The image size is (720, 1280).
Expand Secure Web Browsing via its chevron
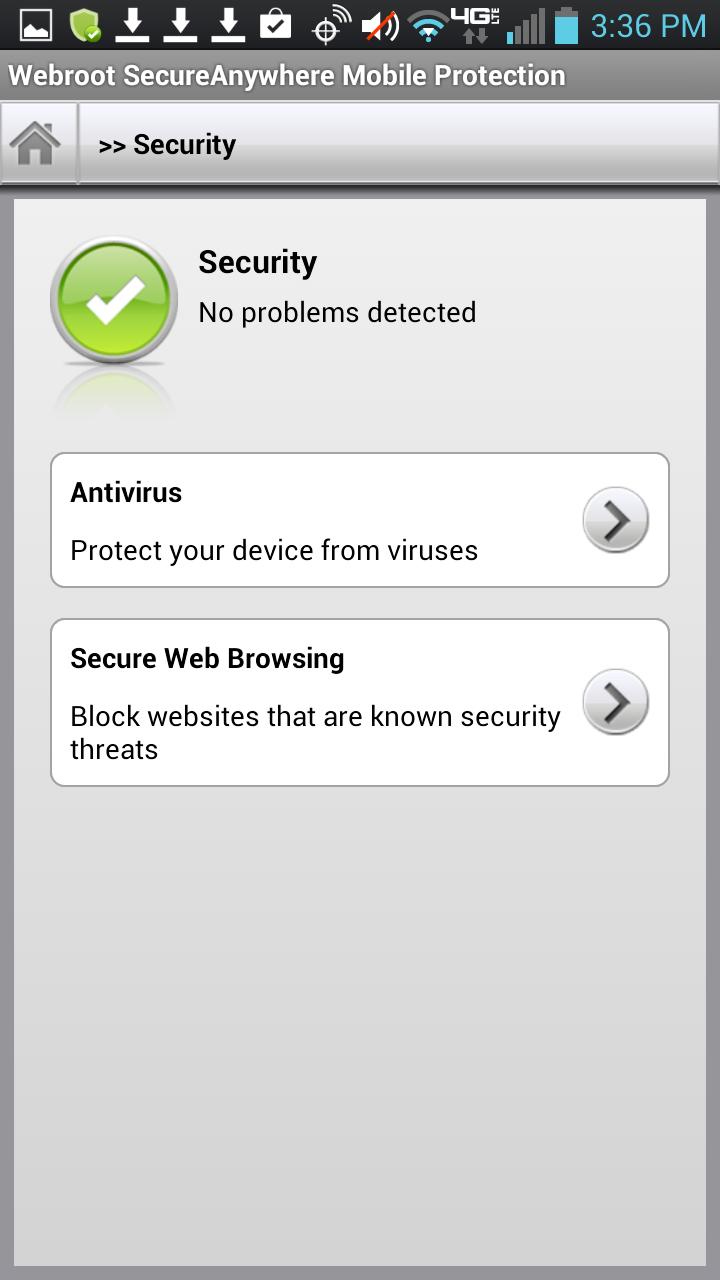point(615,701)
